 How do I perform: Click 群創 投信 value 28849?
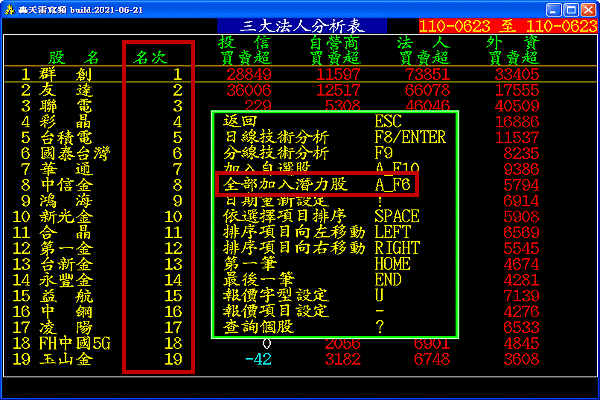pyautogui.click(x=249, y=74)
